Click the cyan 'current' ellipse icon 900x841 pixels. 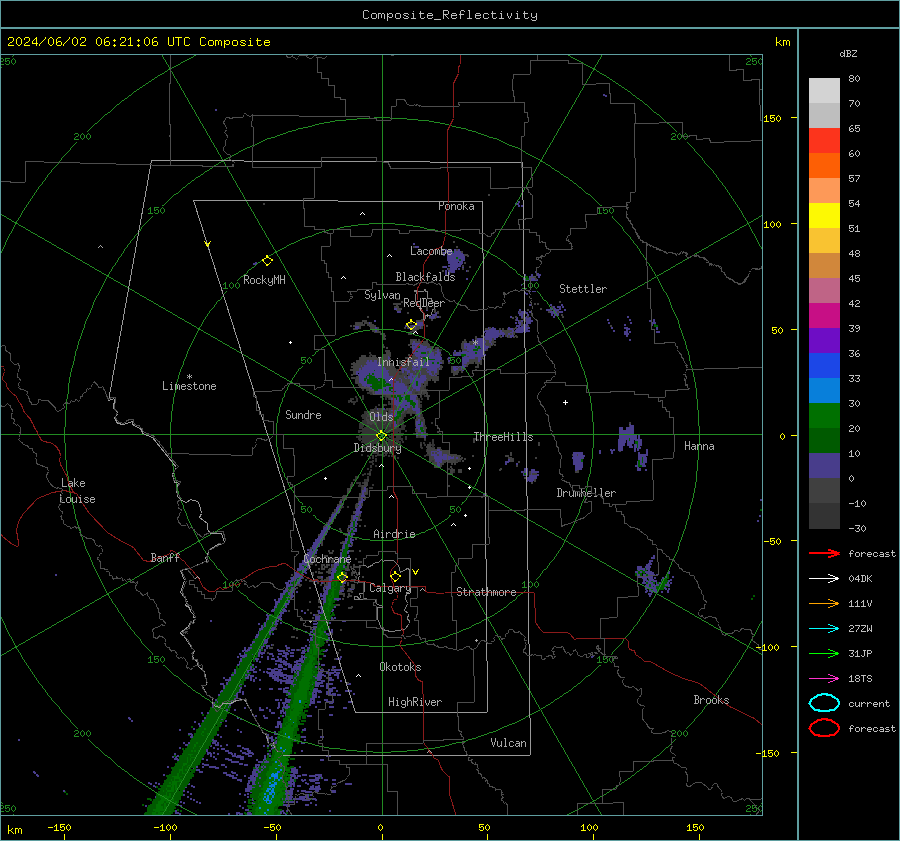(x=824, y=703)
